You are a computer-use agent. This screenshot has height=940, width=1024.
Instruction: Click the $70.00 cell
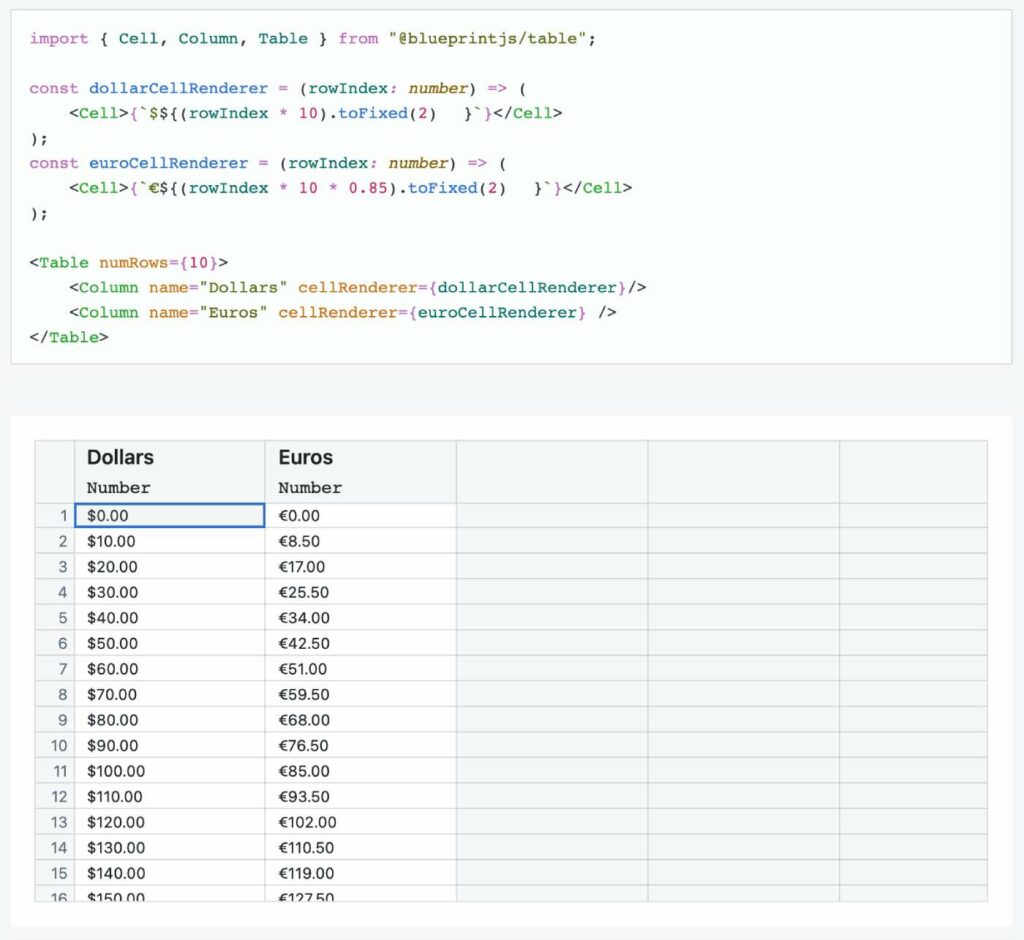click(x=170, y=694)
